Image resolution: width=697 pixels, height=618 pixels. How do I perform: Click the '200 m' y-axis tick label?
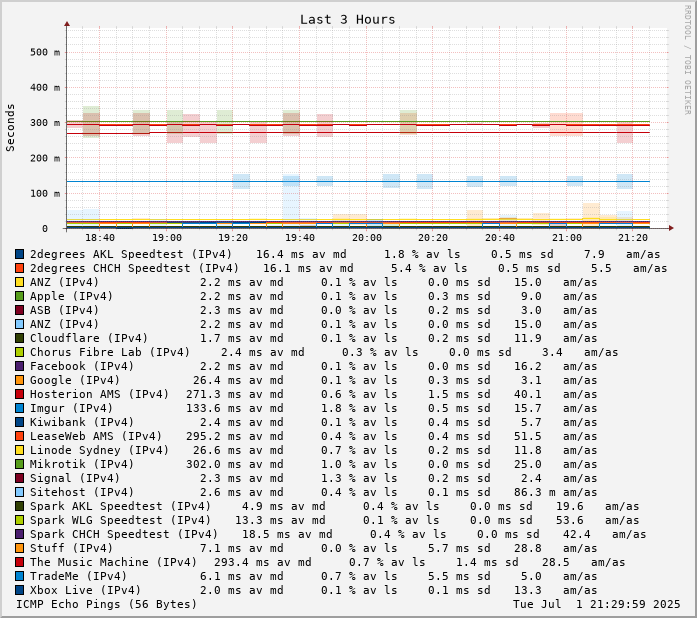pos(45,158)
